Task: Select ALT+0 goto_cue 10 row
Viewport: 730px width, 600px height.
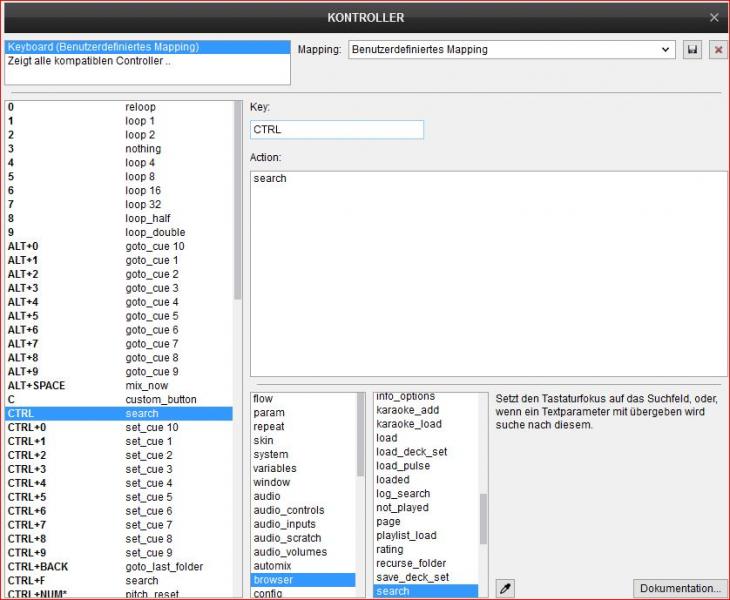Action: (x=119, y=246)
